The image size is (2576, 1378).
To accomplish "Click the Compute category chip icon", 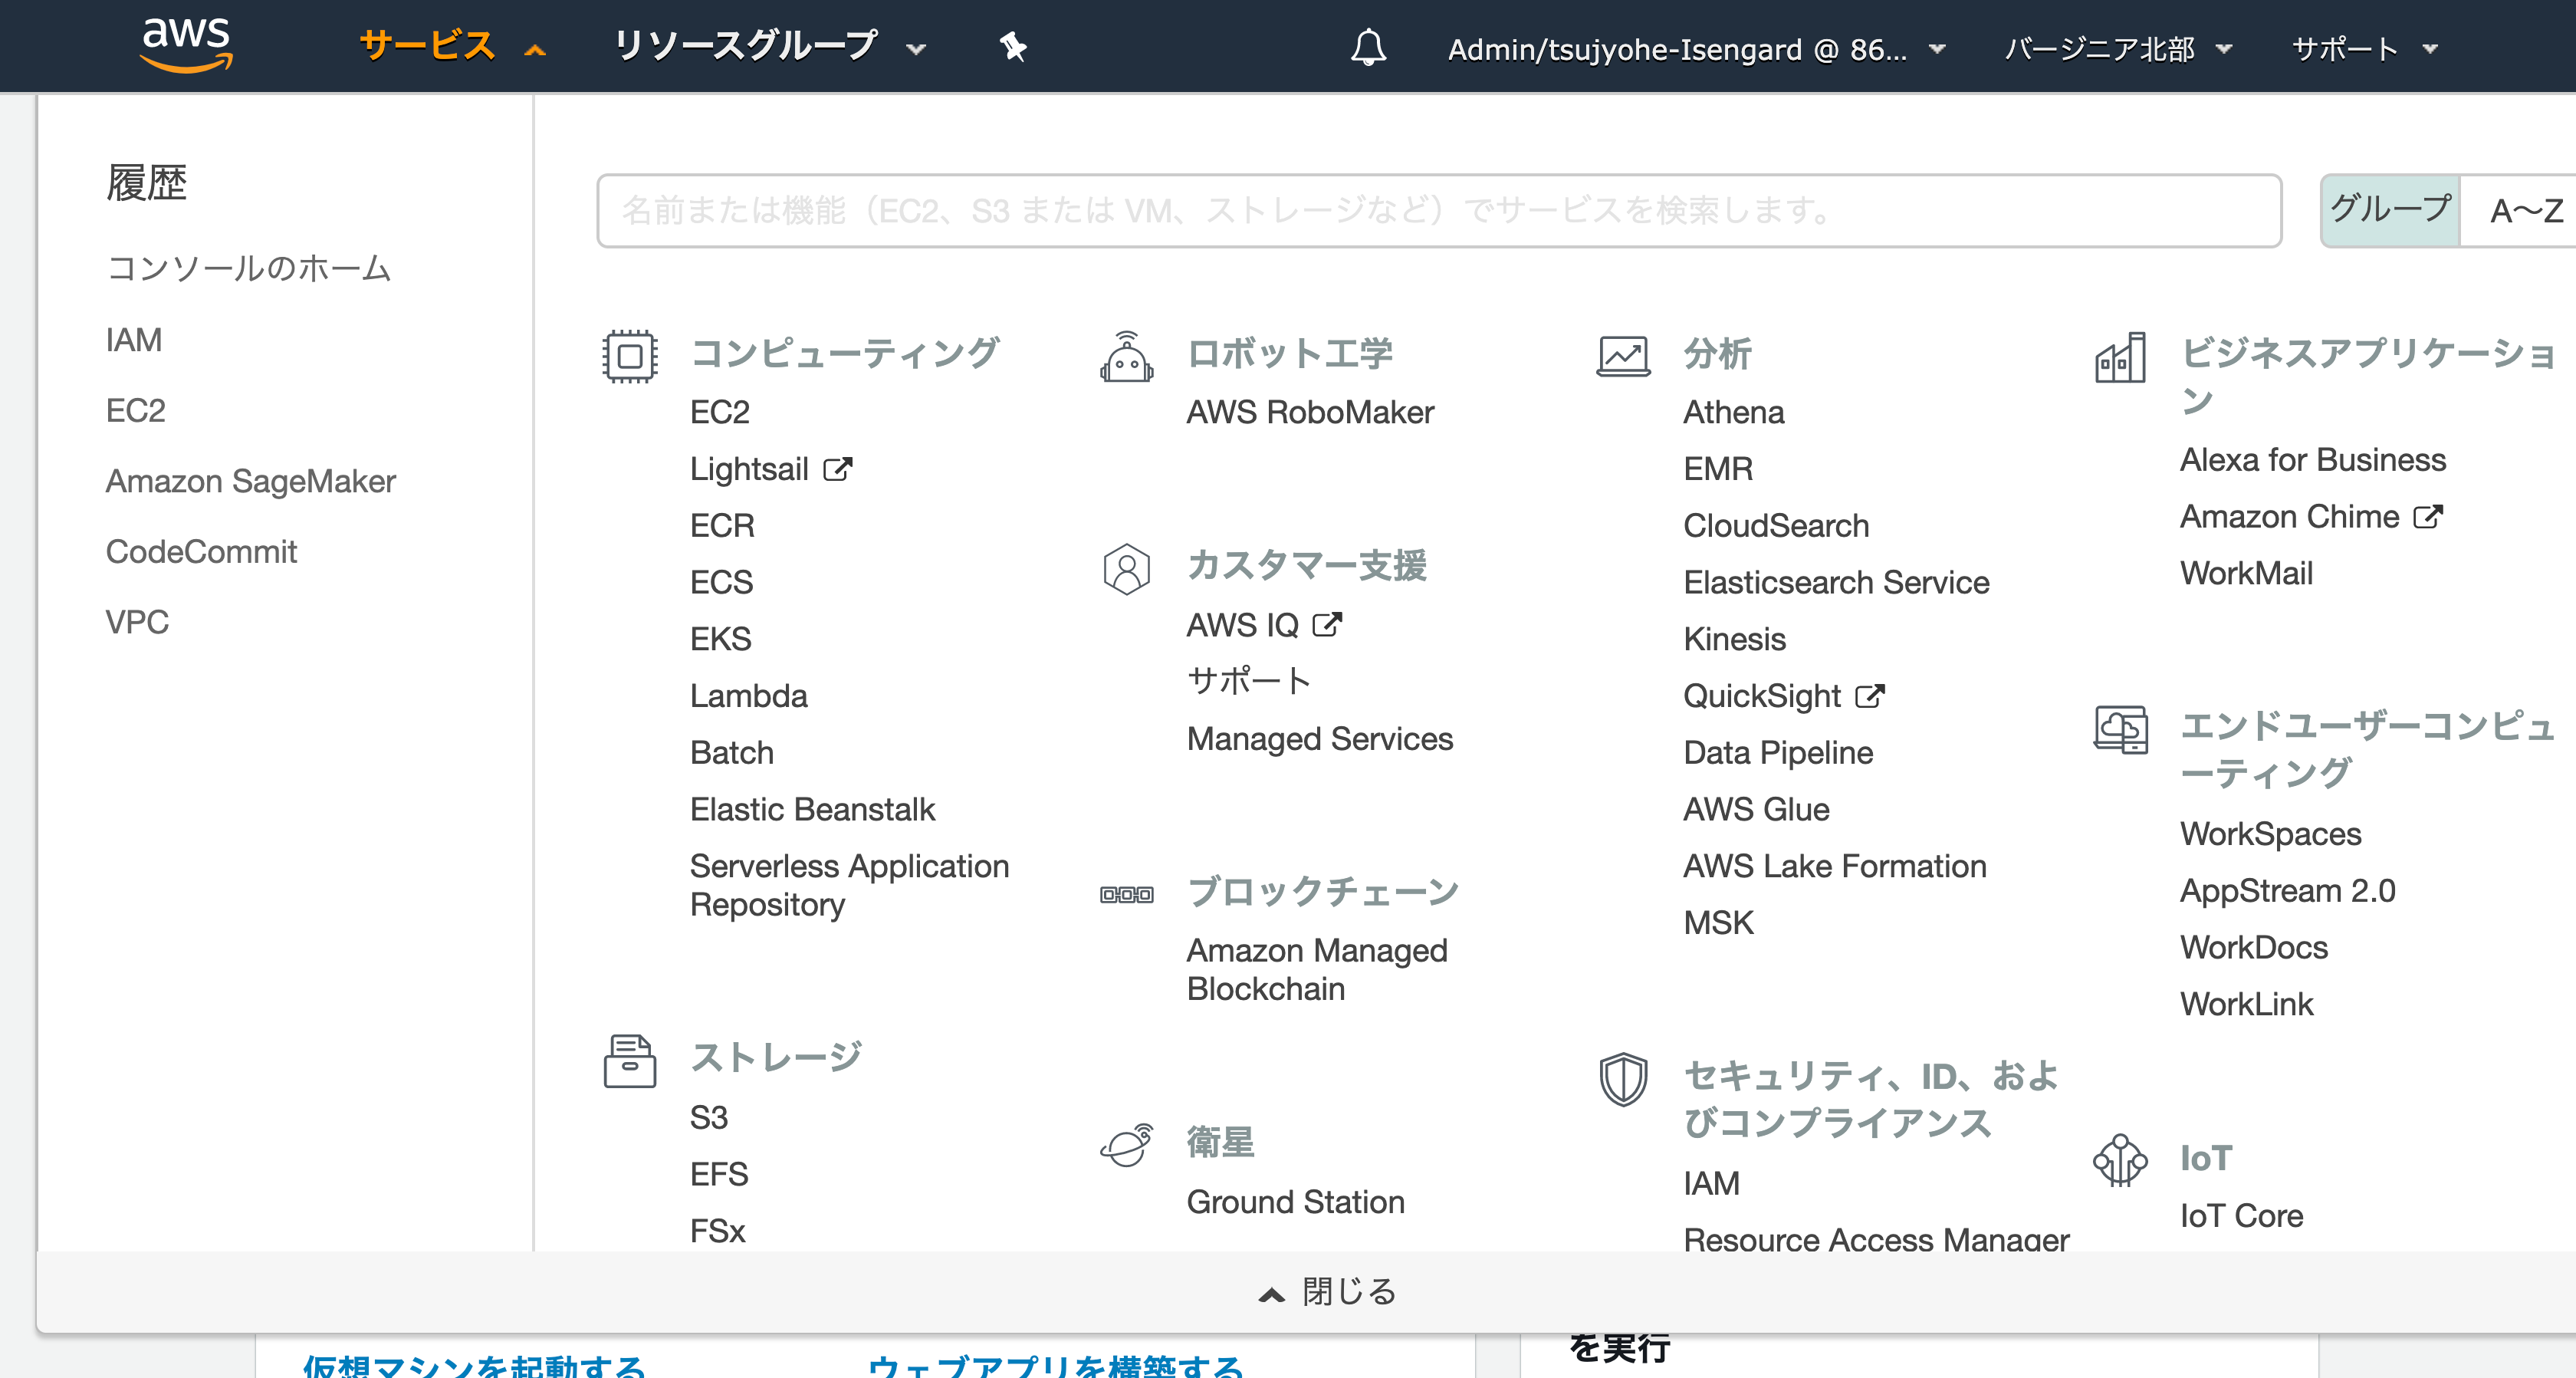I will tap(629, 356).
